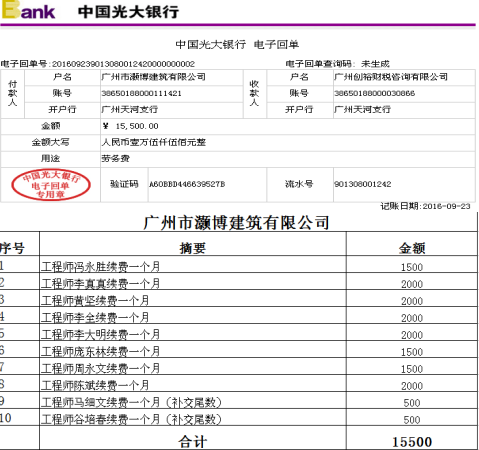Screen dimensions: 479x450
Task: Click serial number 901308001242
Action: (x=363, y=184)
